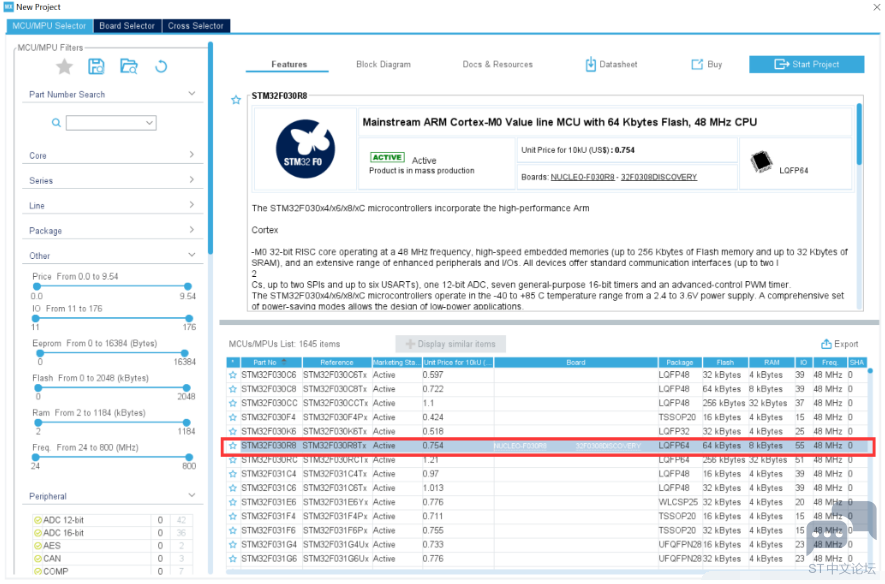885x584 pixels.
Task: Favorite the STM32F030R8 detail star
Action: 236,100
